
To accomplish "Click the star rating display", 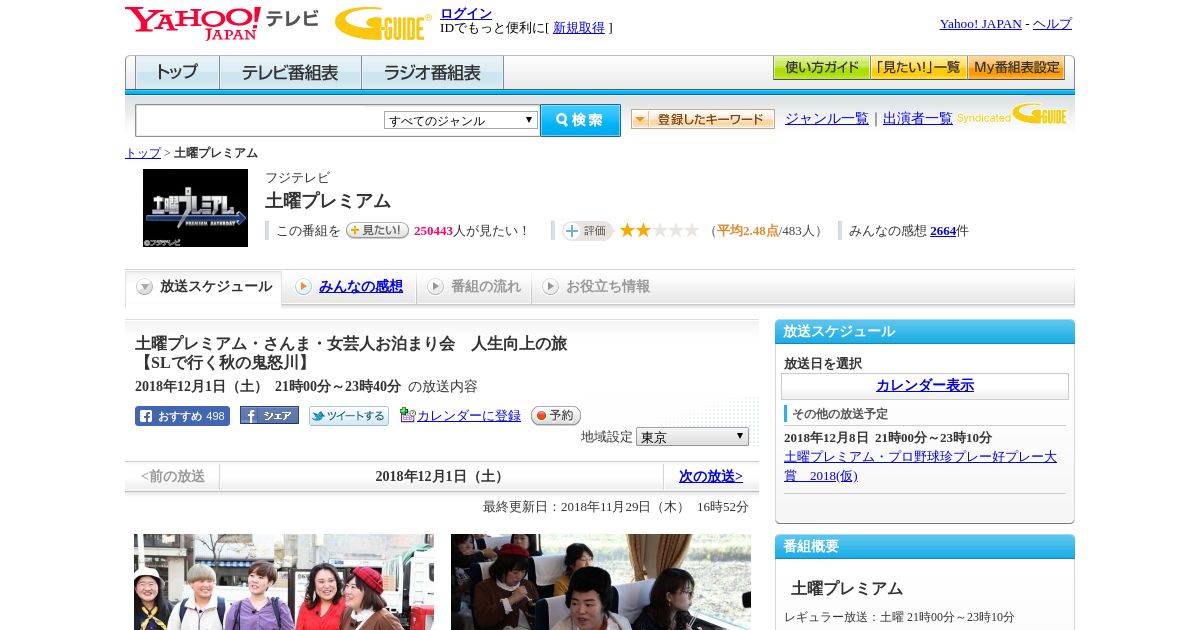I will pos(659,230).
